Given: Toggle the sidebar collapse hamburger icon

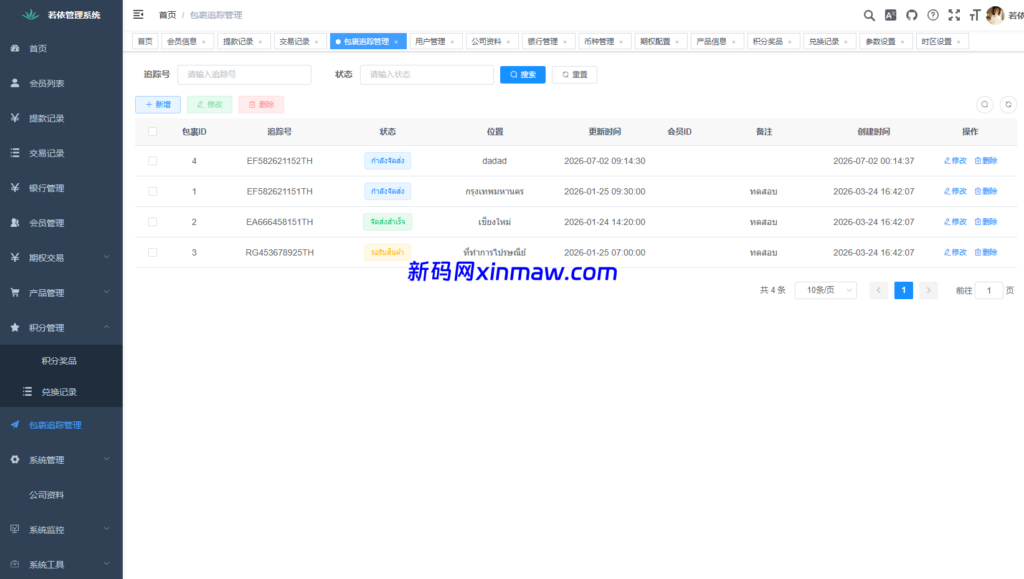Looking at the screenshot, I should (138, 14).
